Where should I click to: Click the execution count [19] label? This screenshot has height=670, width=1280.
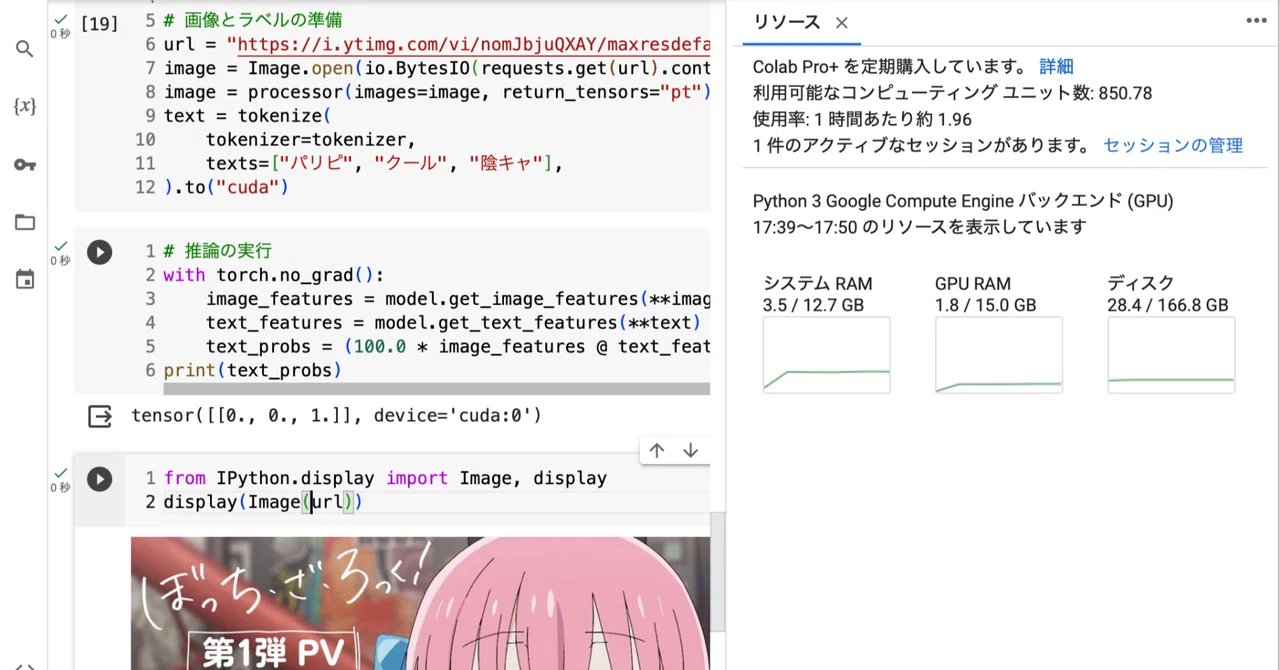coord(99,23)
